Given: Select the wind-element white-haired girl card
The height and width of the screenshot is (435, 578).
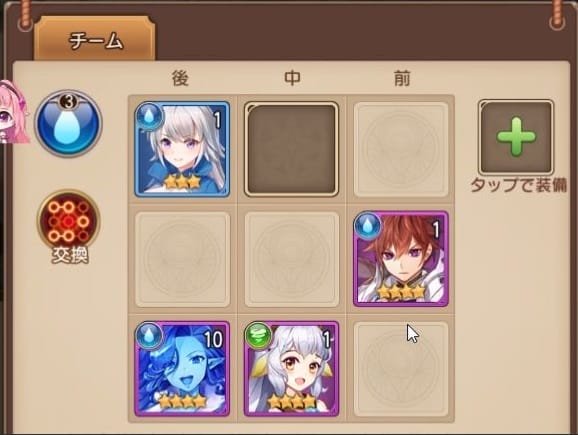Looking at the screenshot, I should click(x=291, y=369).
